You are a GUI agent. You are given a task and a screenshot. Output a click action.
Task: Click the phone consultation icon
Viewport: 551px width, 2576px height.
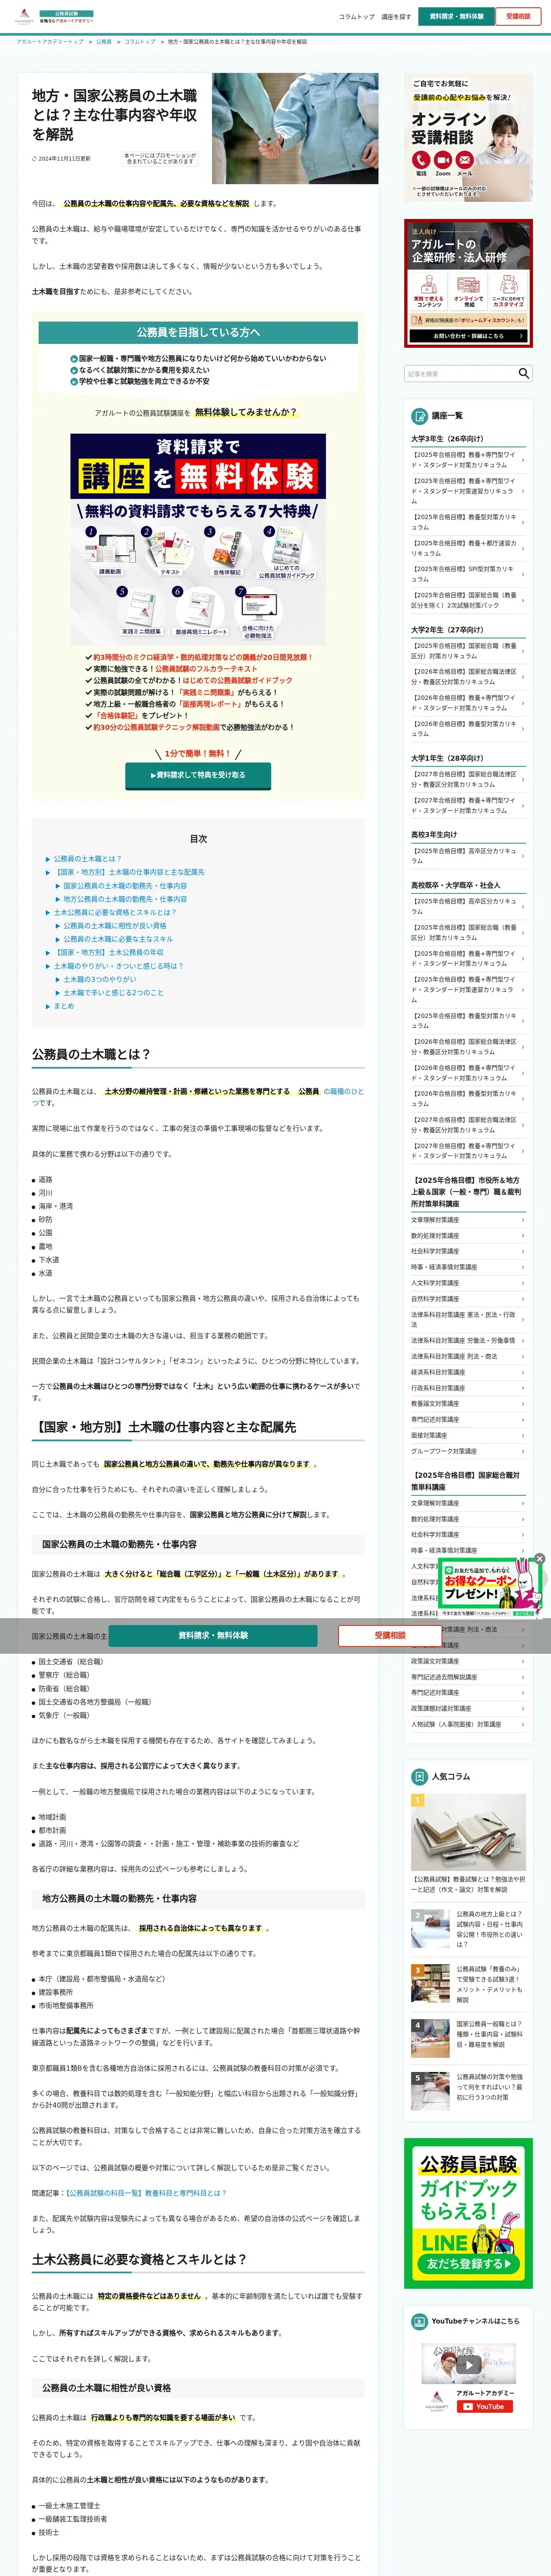pos(420,160)
